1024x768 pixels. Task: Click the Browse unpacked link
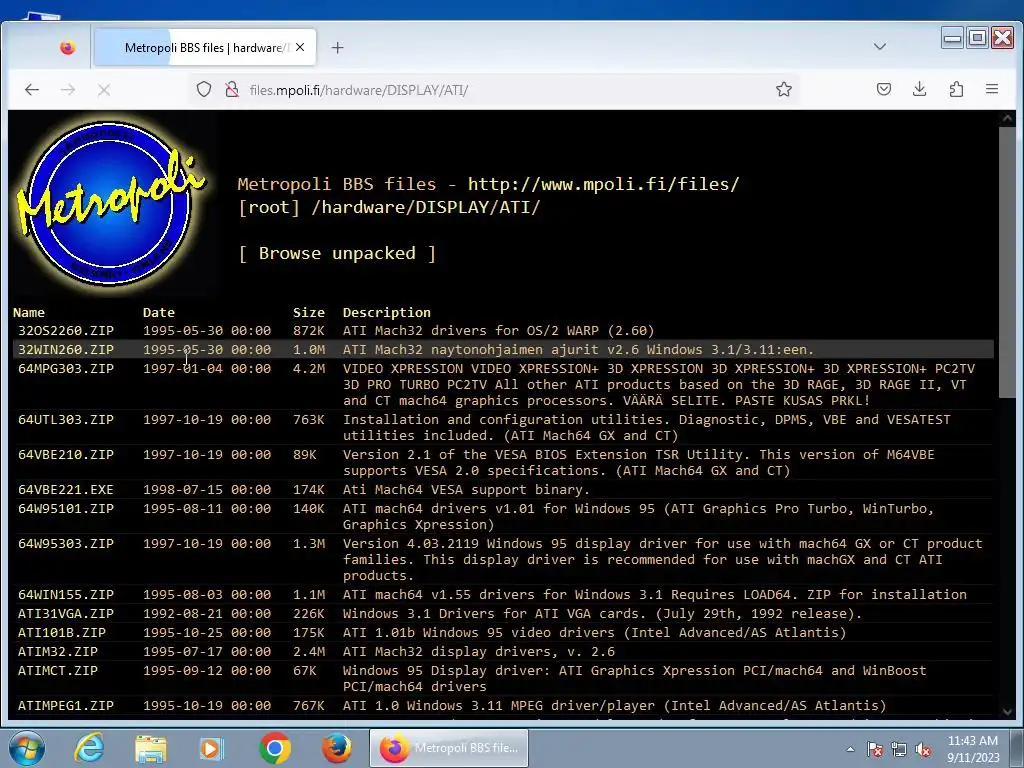(x=337, y=253)
